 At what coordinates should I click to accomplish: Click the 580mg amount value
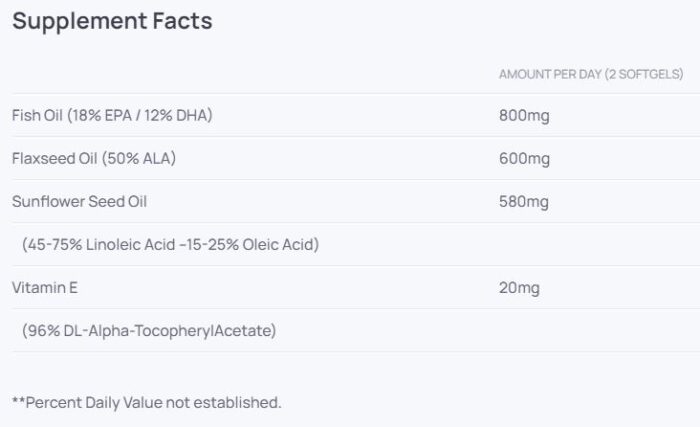pos(524,201)
